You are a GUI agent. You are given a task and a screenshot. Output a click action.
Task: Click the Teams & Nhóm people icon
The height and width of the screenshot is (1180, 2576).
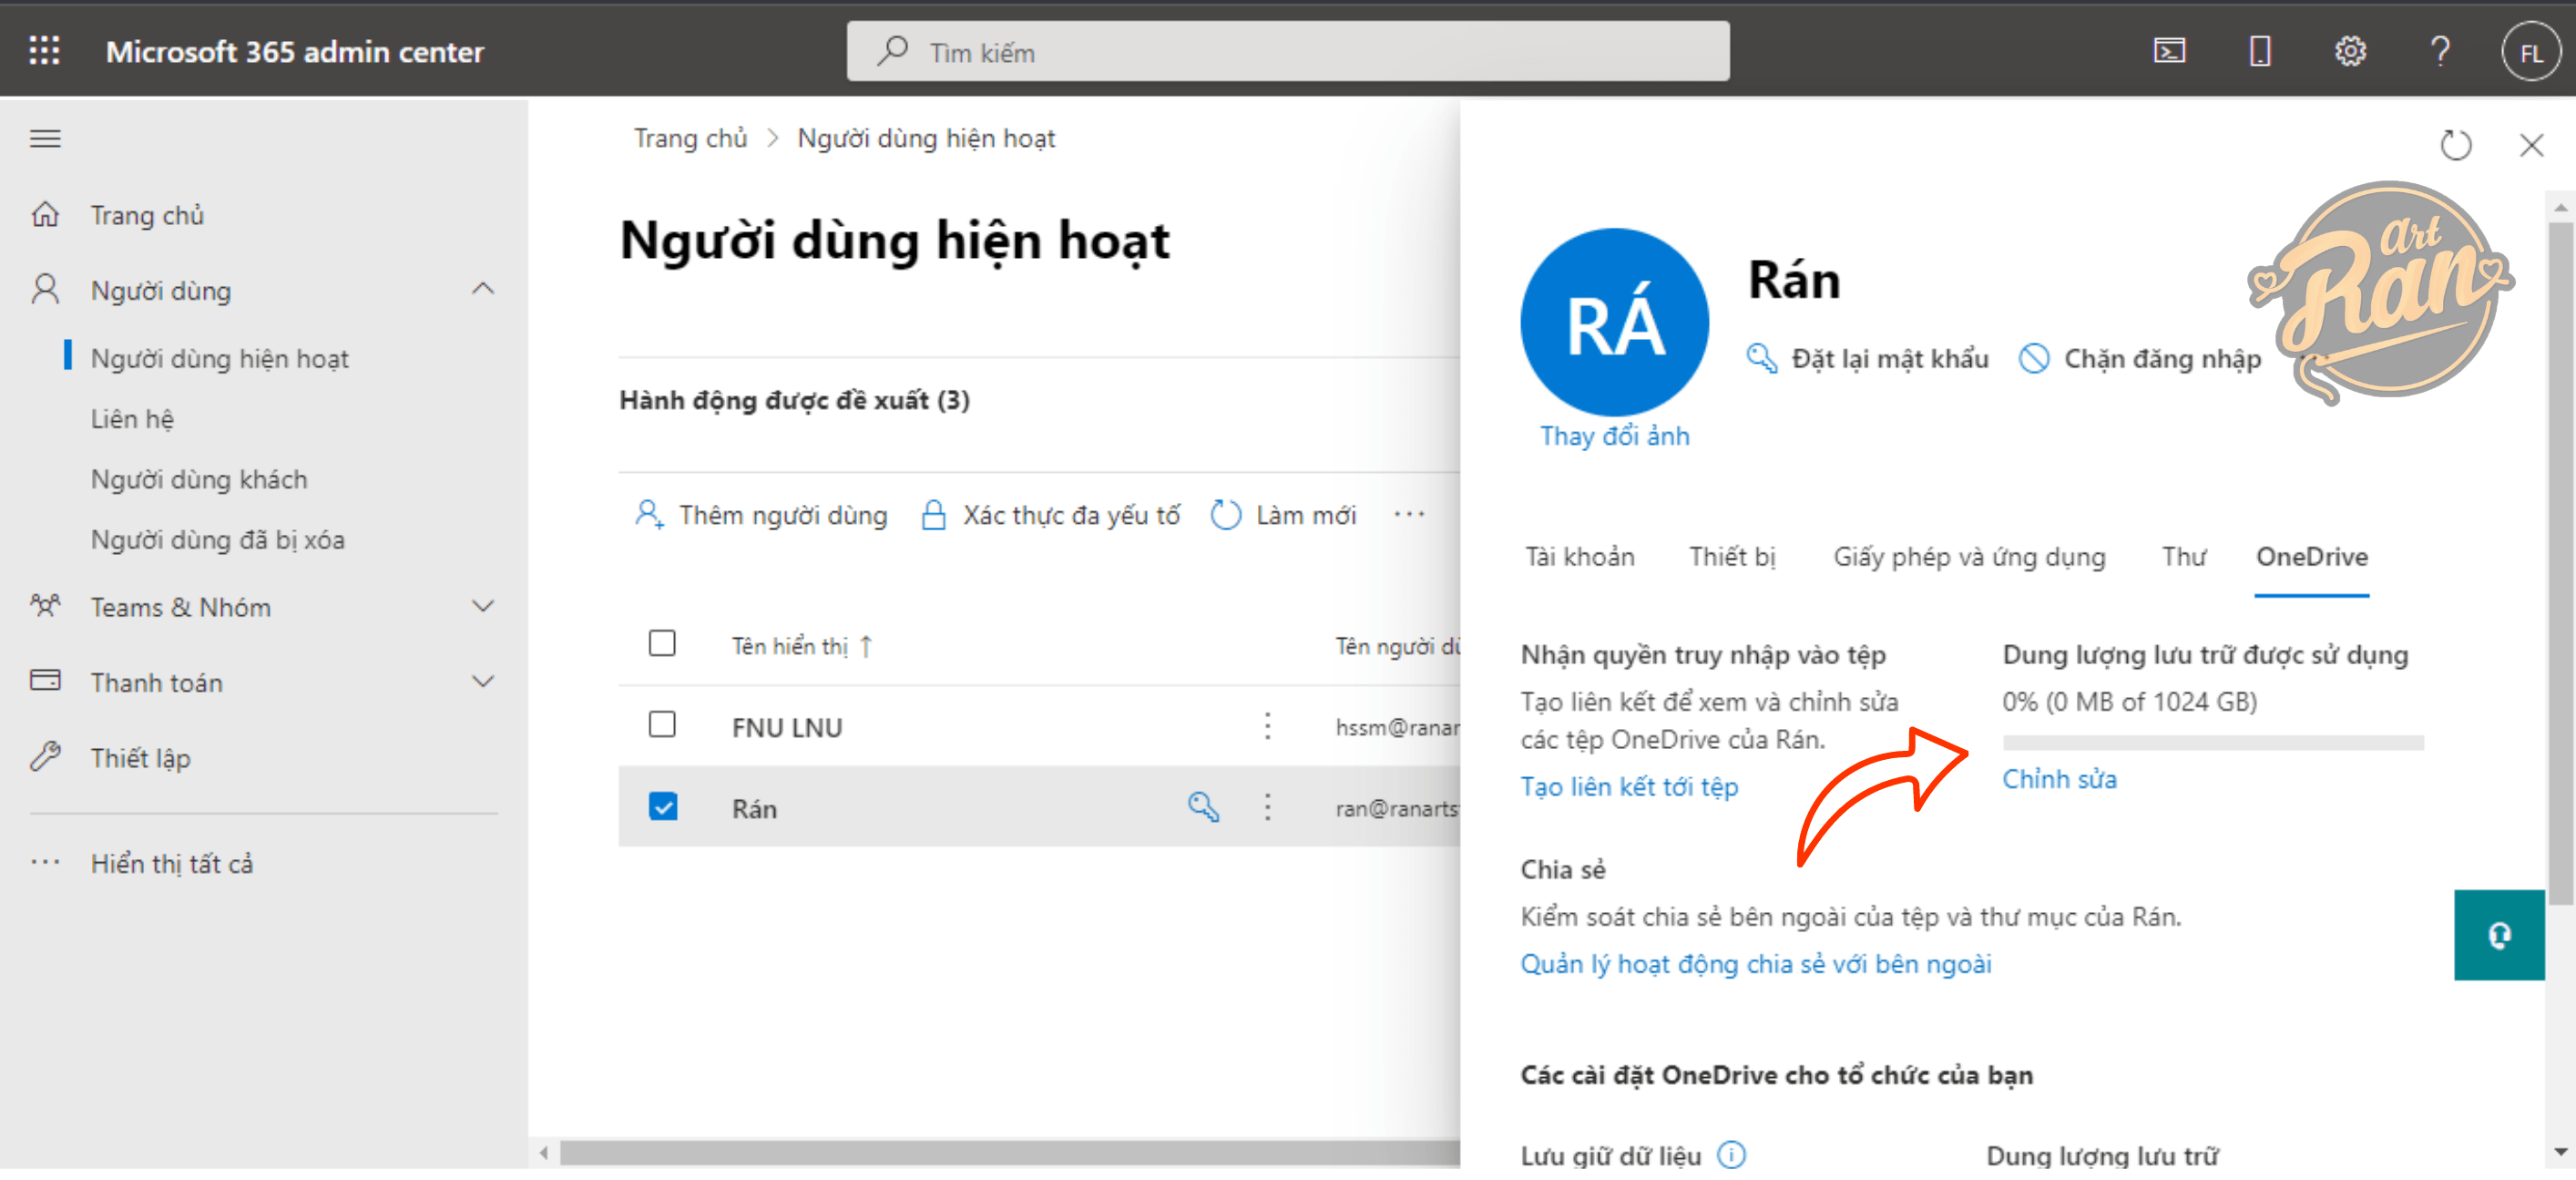pyautogui.click(x=45, y=606)
